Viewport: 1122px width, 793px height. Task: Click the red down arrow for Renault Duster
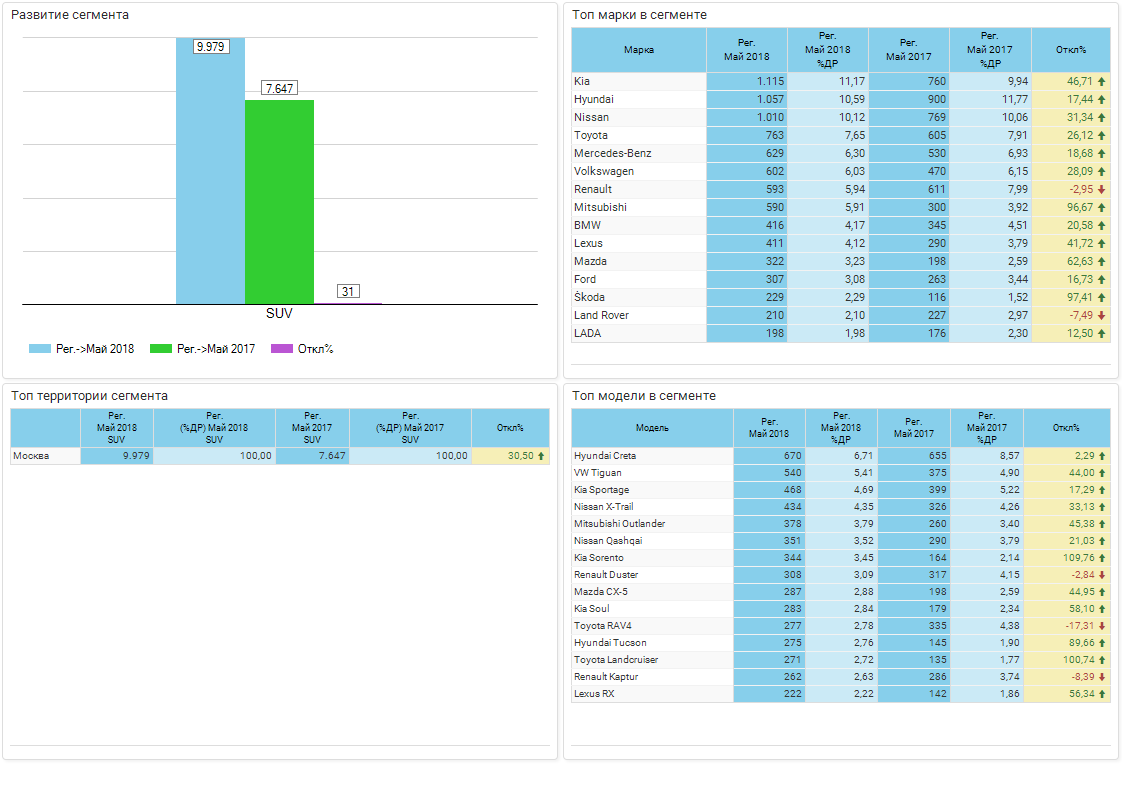click(x=1101, y=575)
